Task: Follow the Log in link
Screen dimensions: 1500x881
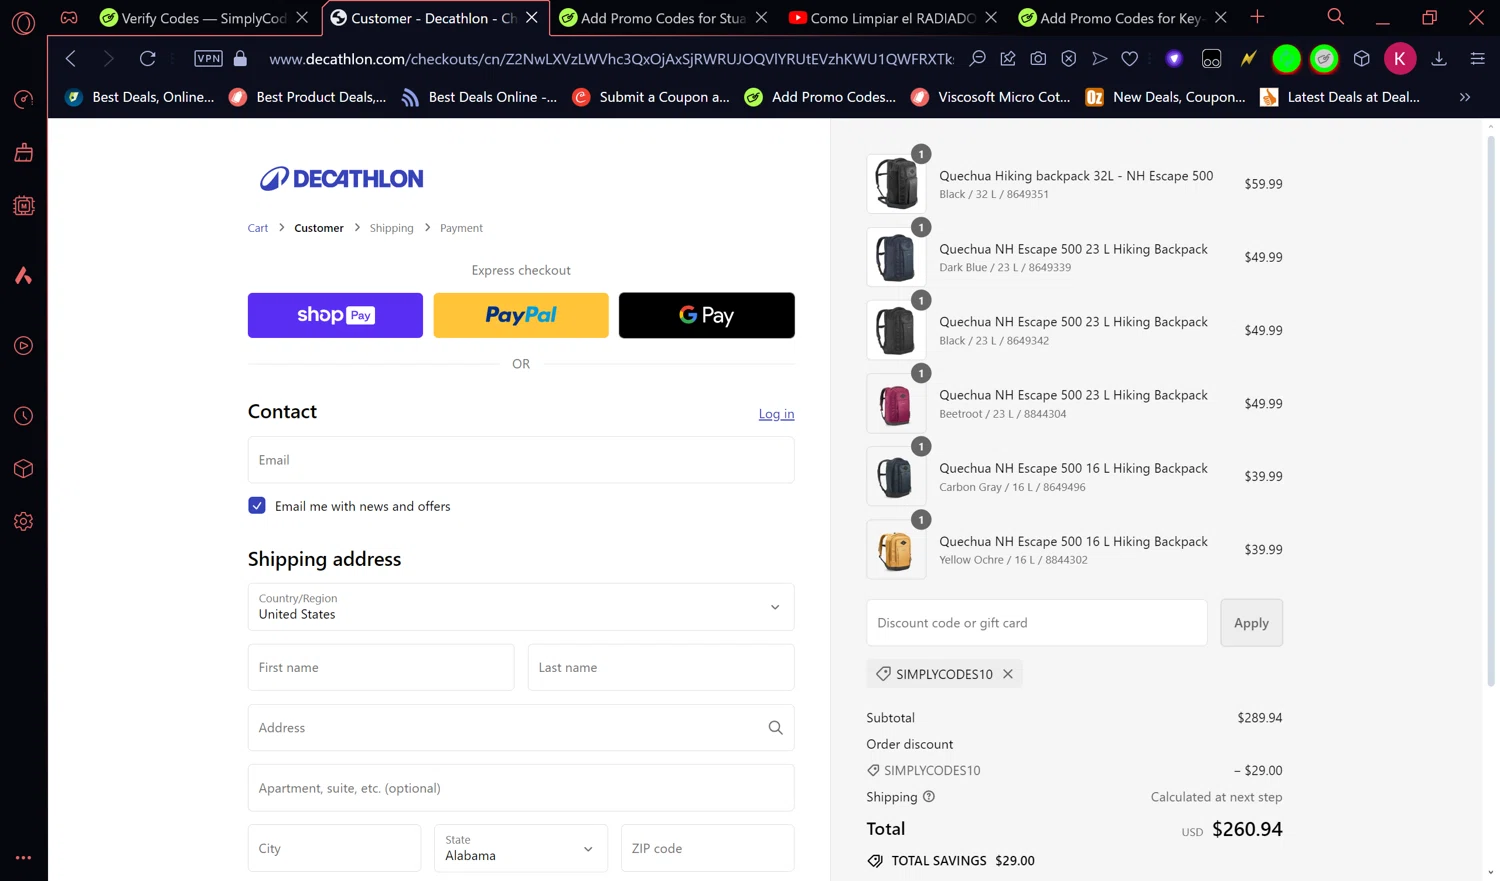Action: tap(776, 414)
